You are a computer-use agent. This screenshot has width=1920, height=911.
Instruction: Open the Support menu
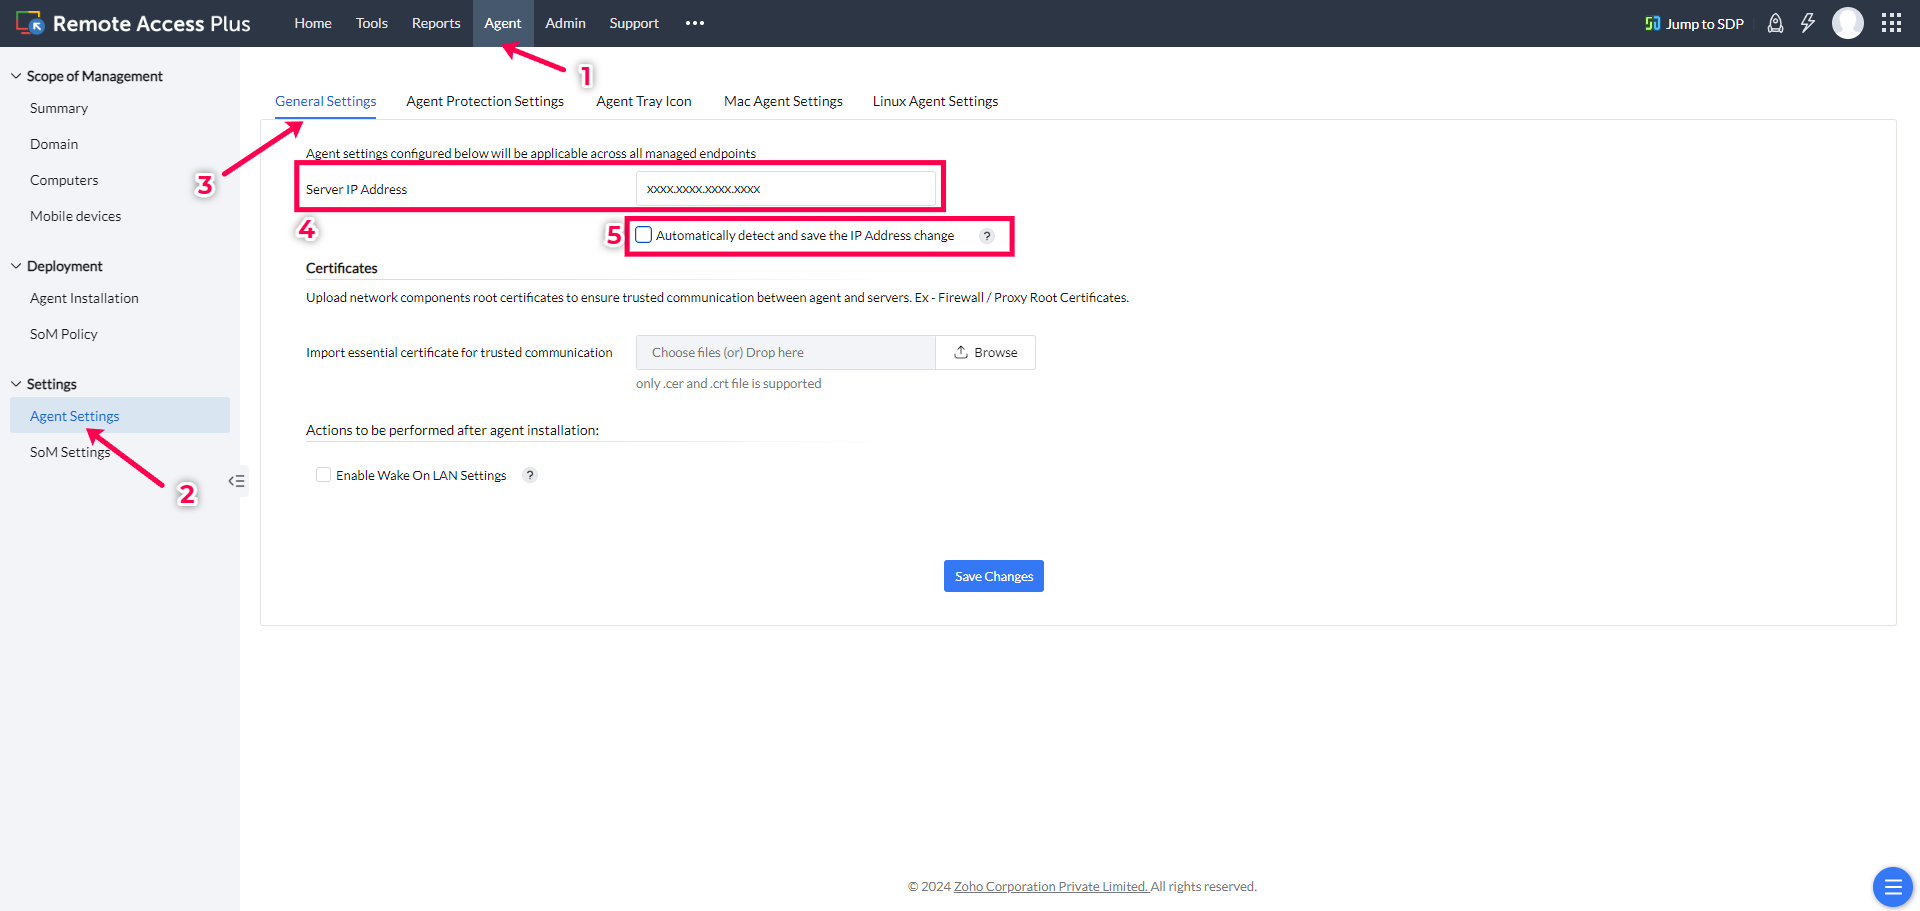(634, 23)
